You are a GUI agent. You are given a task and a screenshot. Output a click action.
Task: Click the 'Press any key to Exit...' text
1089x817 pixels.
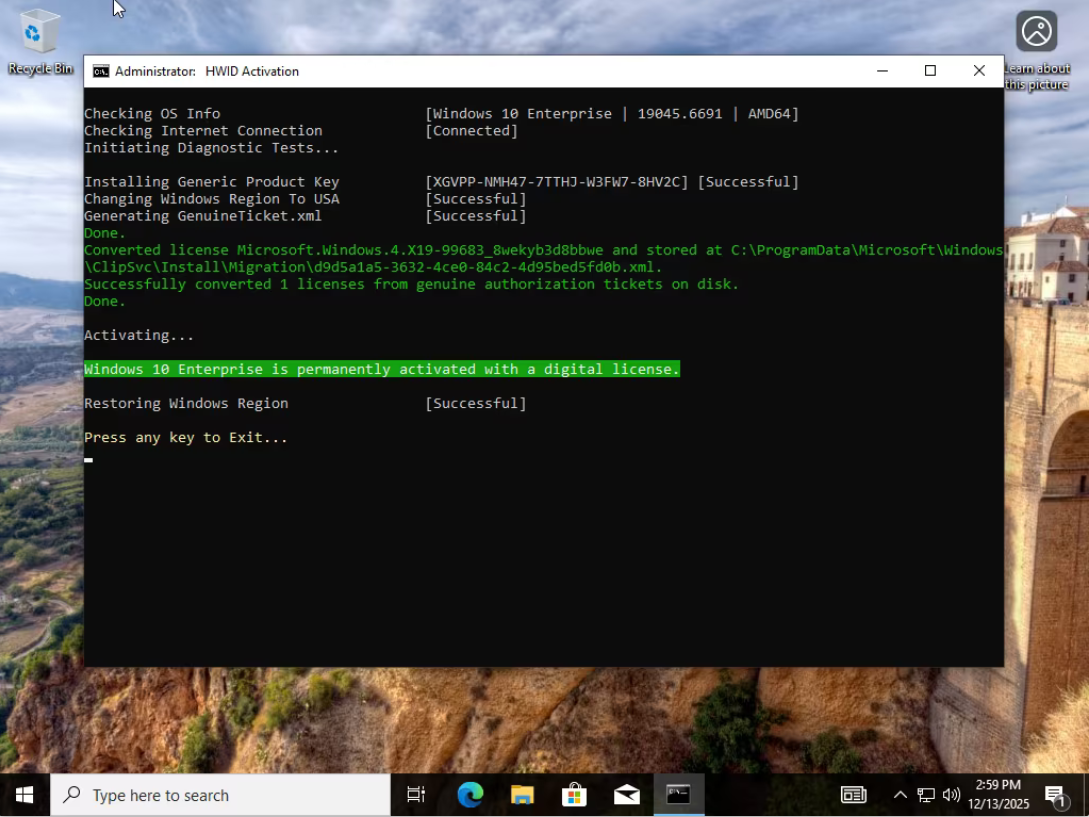(x=185, y=438)
